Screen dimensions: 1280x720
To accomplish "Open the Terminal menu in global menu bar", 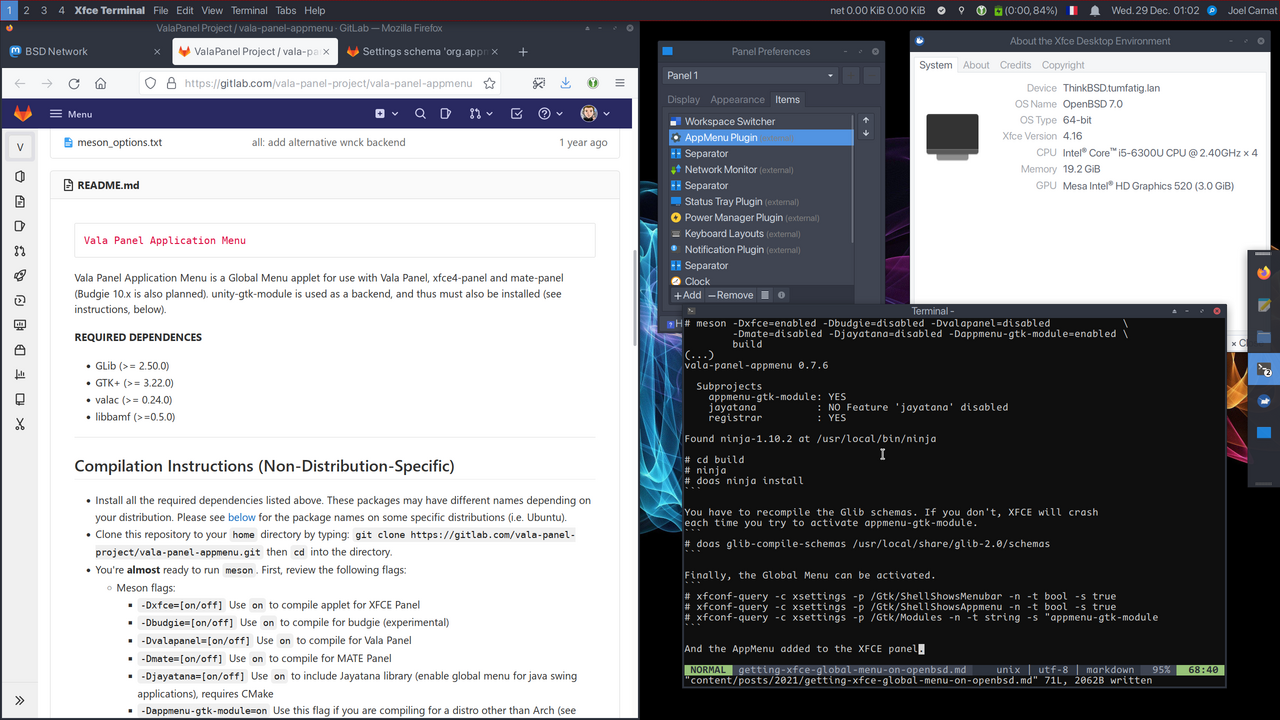I will (x=249, y=10).
